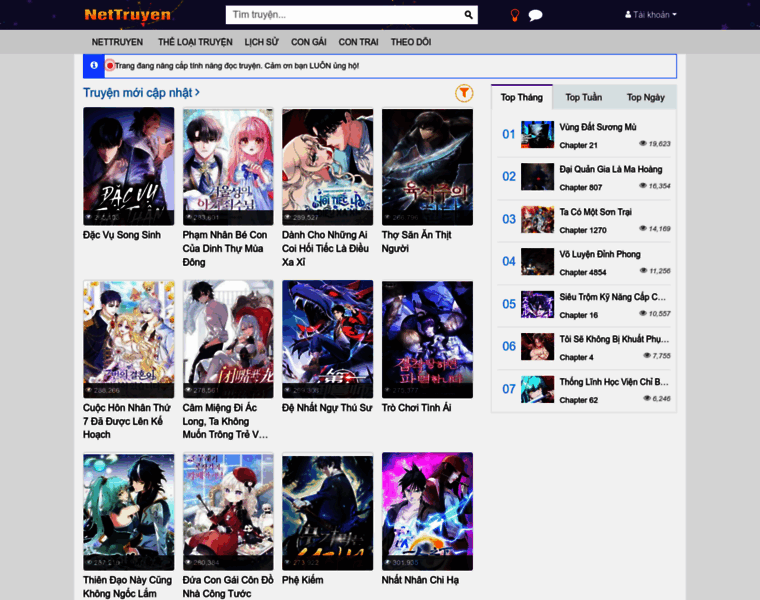Switch to Top Tháng tab
The image size is (760, 600).
tap(522, 97)
